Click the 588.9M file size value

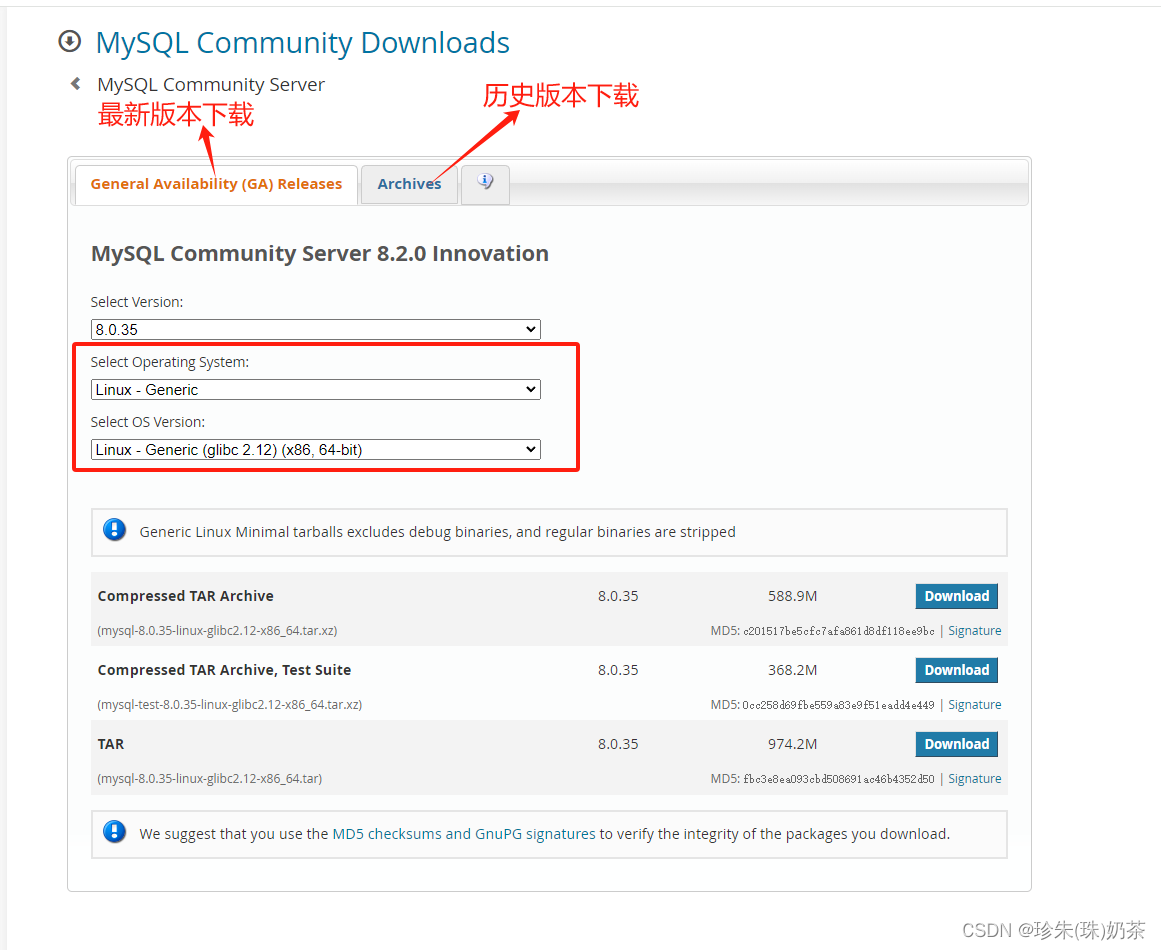[x=792, y=596]
